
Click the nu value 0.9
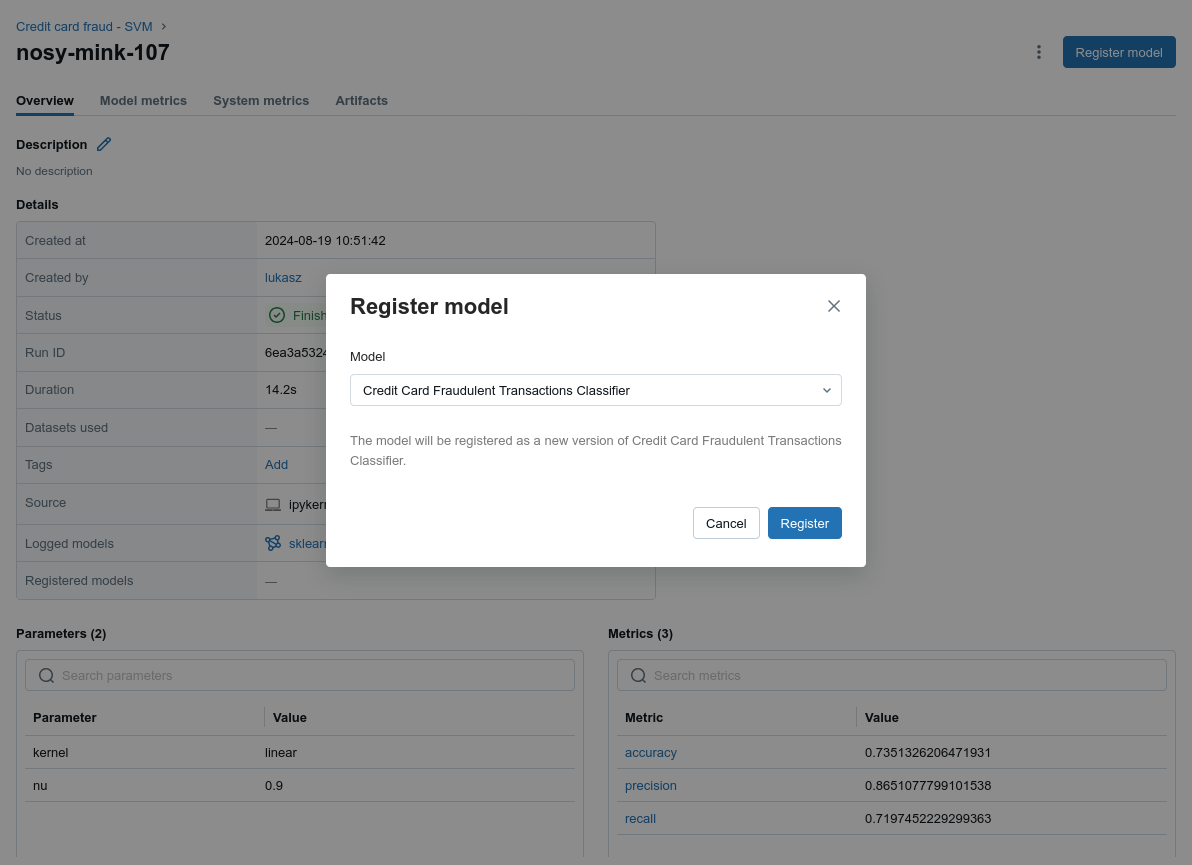(274, 785)
